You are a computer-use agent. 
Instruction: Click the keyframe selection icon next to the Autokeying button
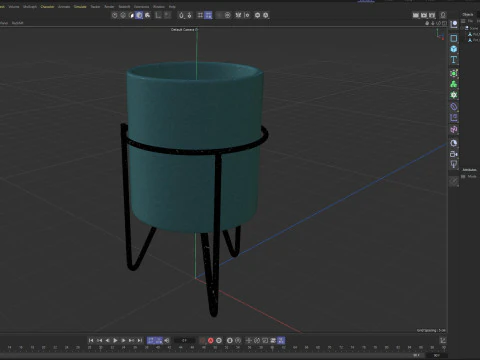[219, 340]
